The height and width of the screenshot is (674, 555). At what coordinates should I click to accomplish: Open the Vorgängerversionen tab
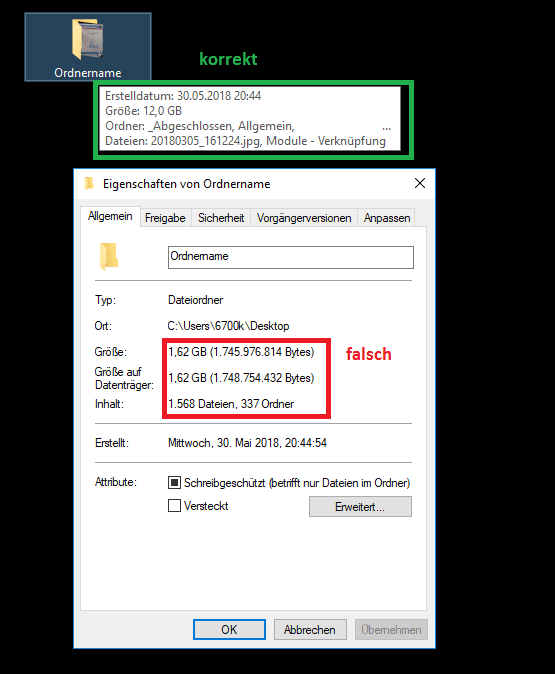(304, 218)
